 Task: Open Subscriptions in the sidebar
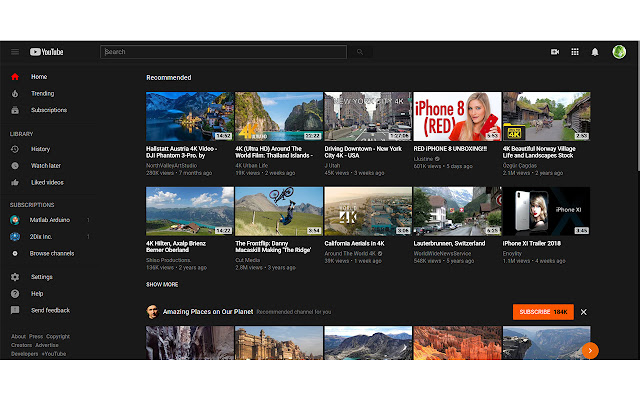48,110
